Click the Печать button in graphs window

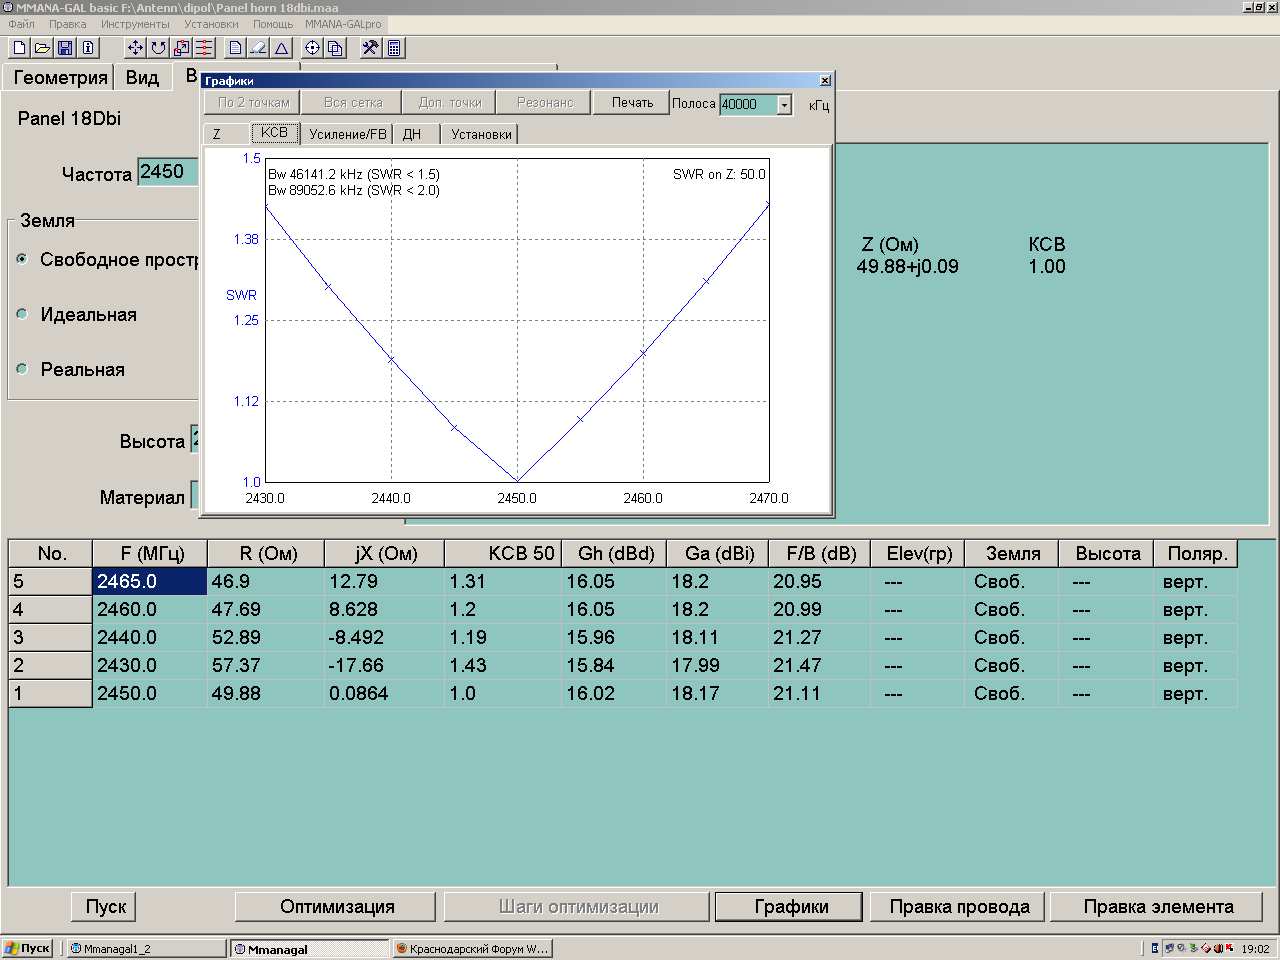[x=632, y=103]
